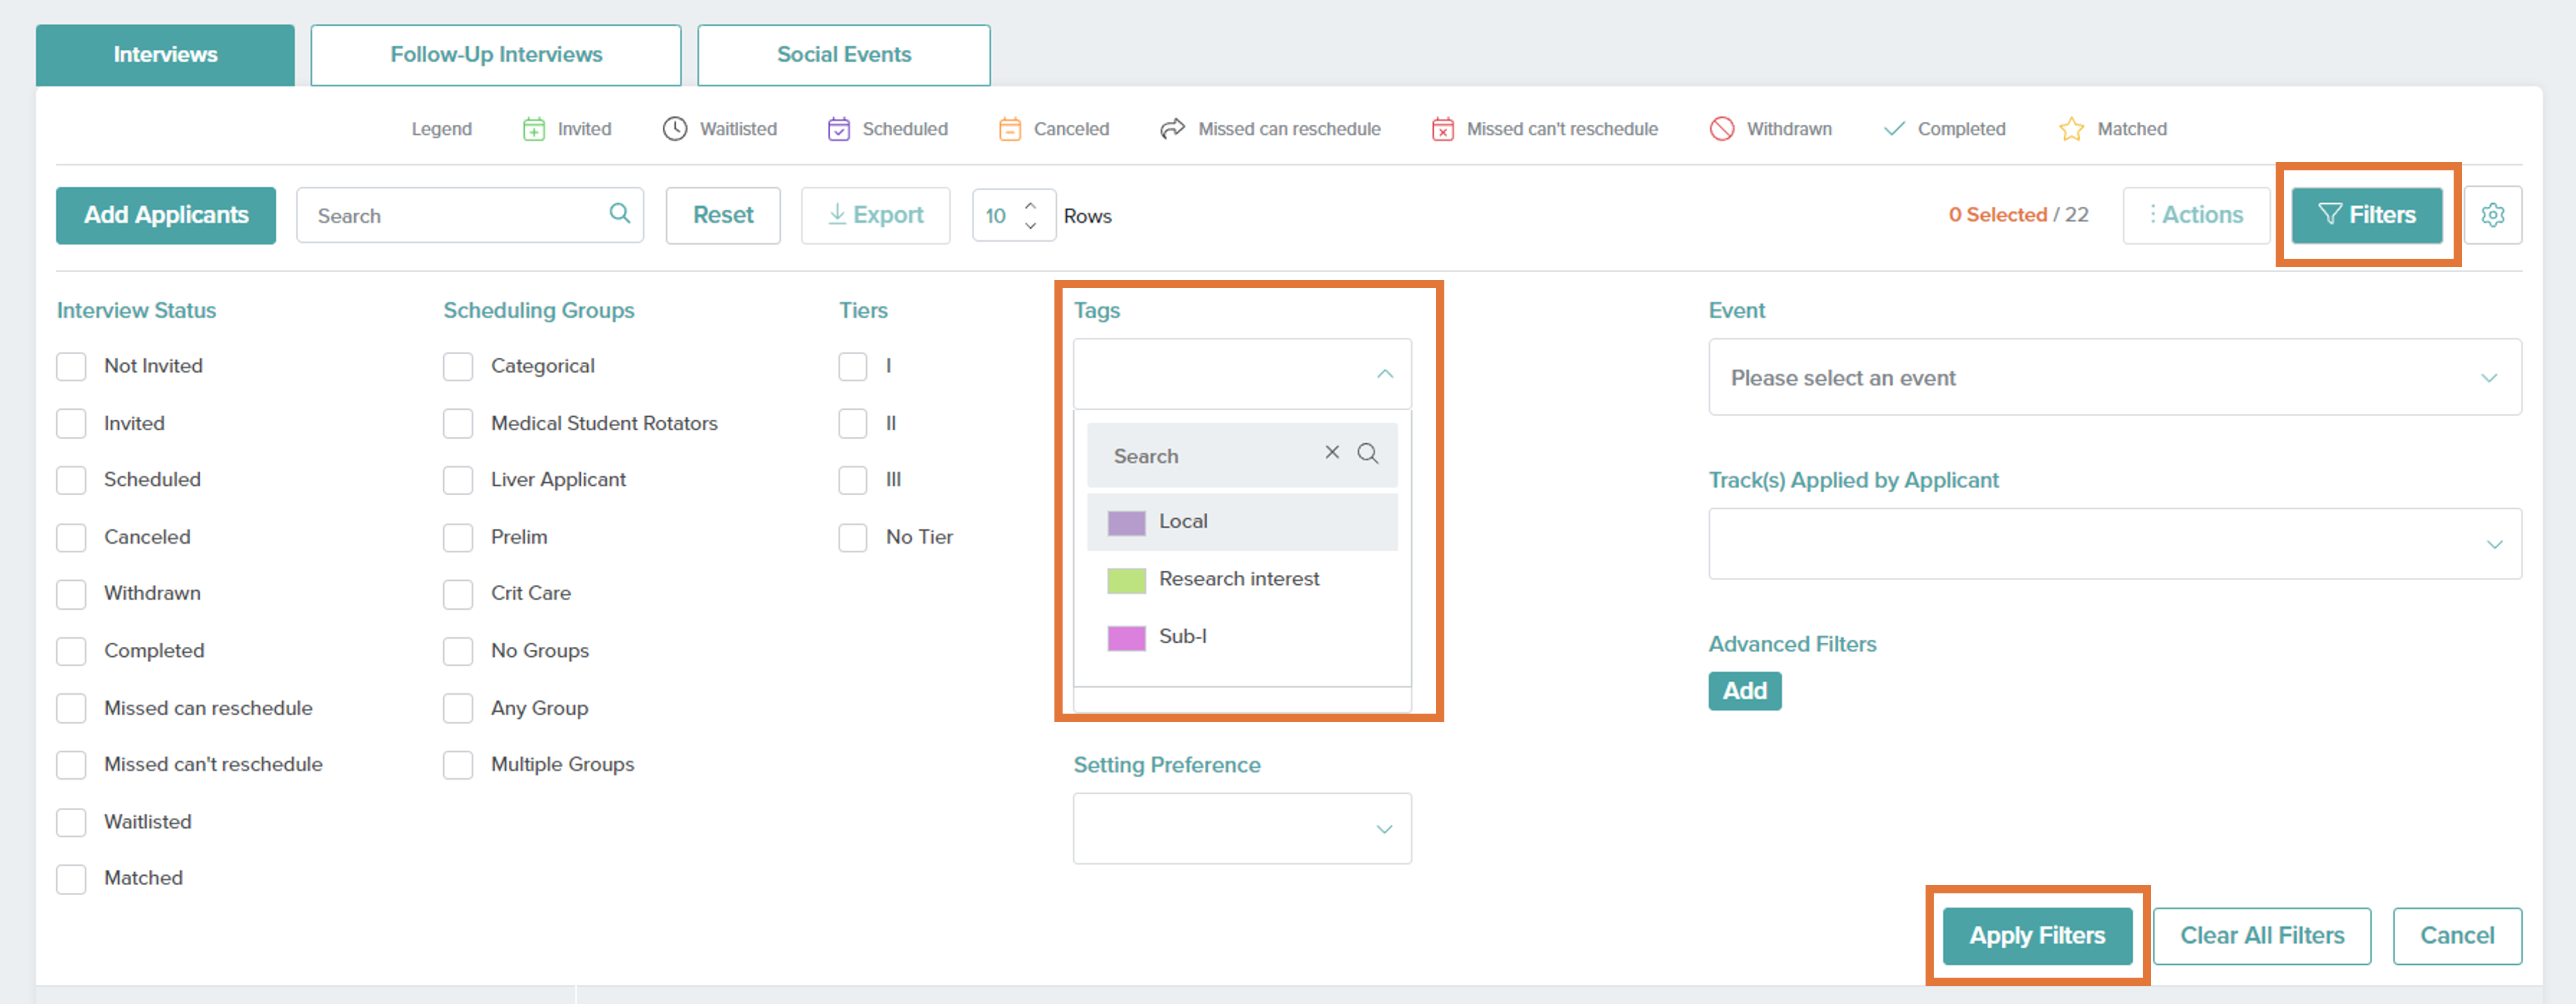2576x1004 pixels.
Task: Click the Matched star legend icon
Action: click(2071, 129)
